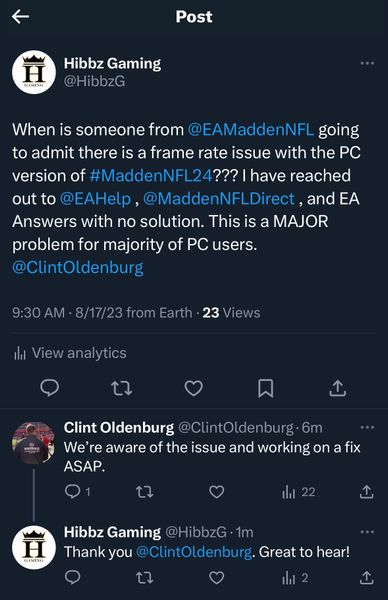Repost Clint Oldenburg's reply
This screenshot has height=600, width=388.
[145, 492]
